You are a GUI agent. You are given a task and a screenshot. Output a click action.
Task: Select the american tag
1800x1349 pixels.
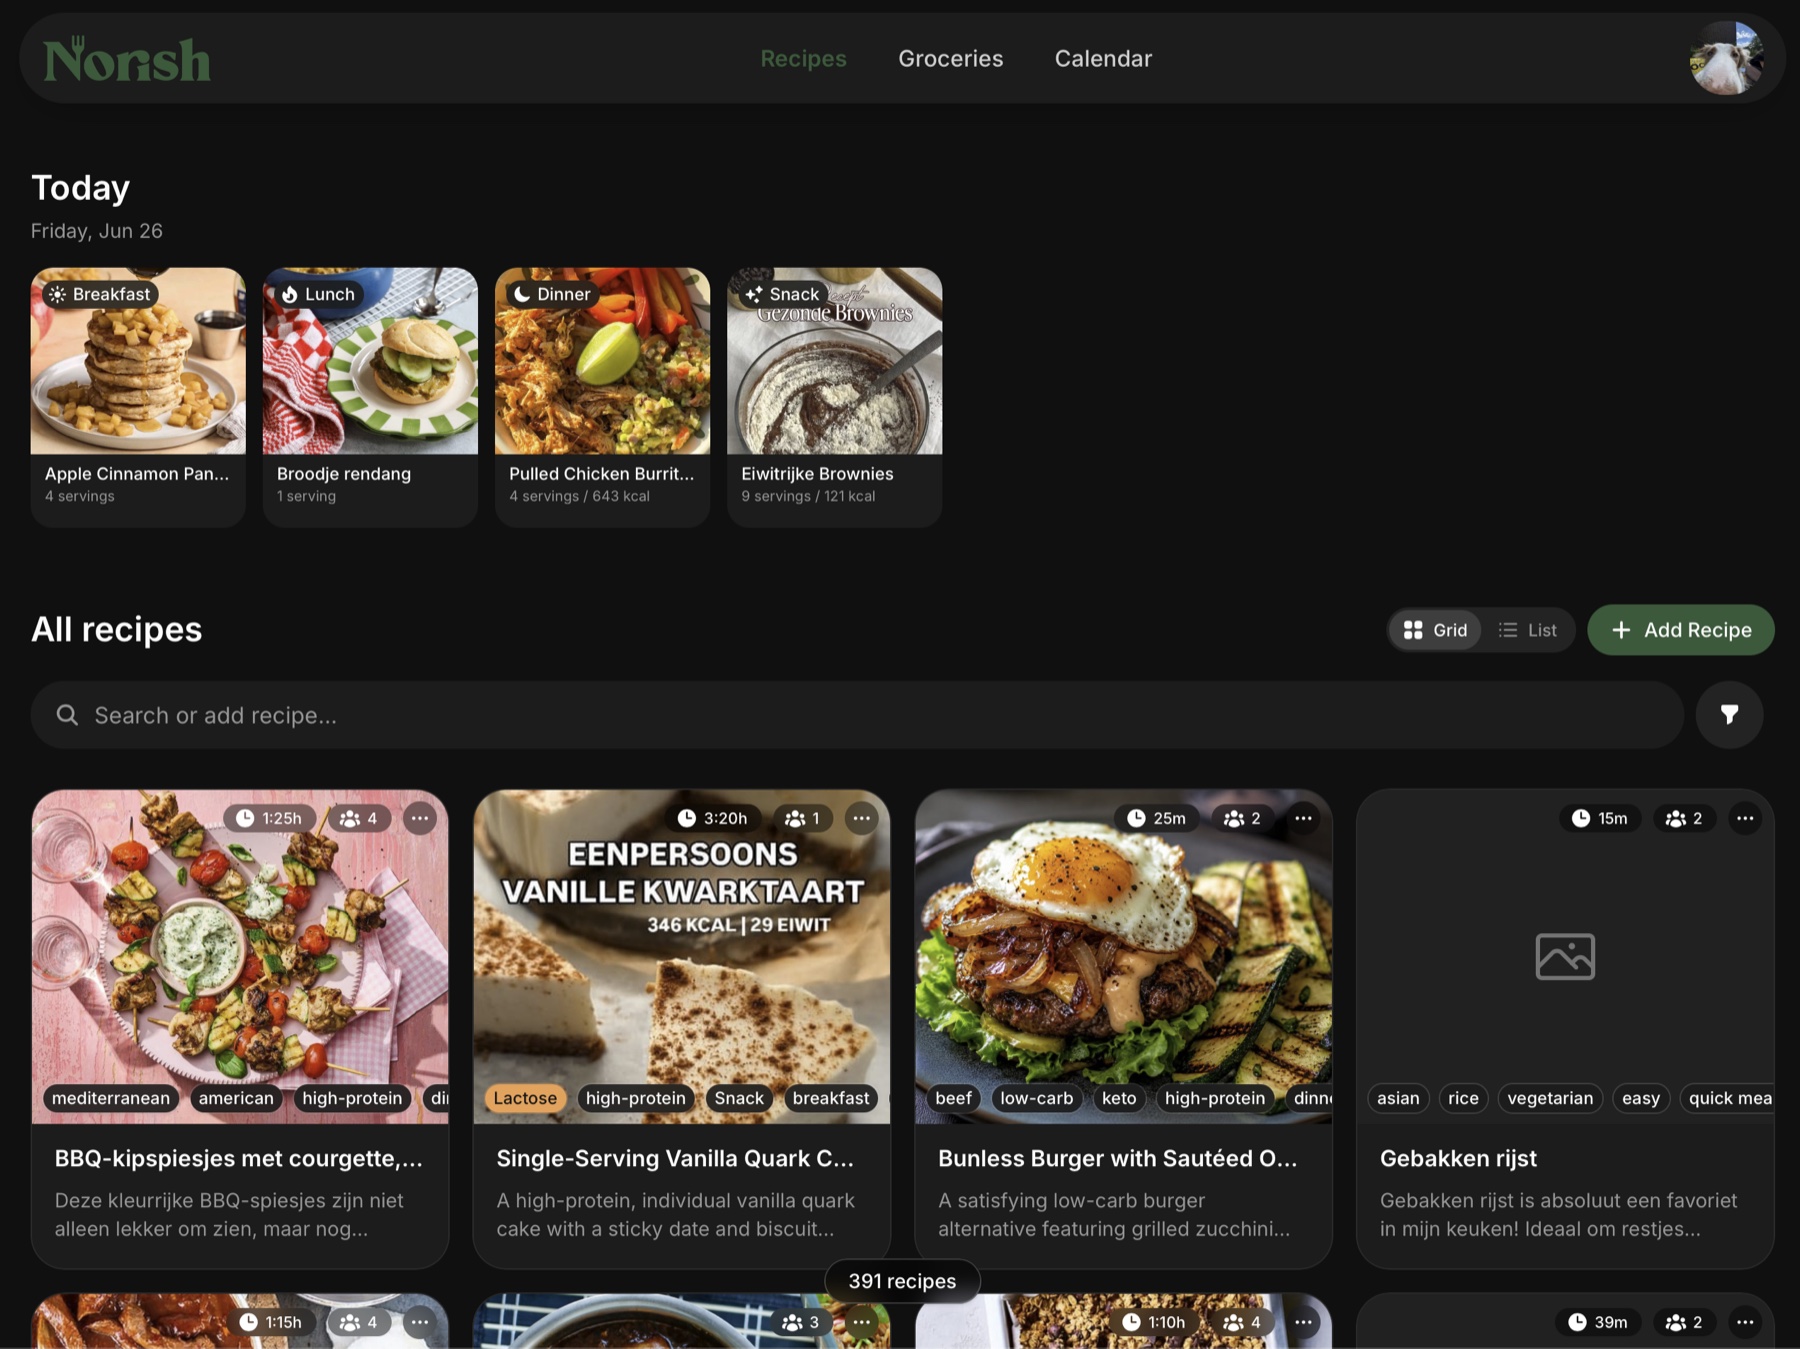(x=236, y=1098)
